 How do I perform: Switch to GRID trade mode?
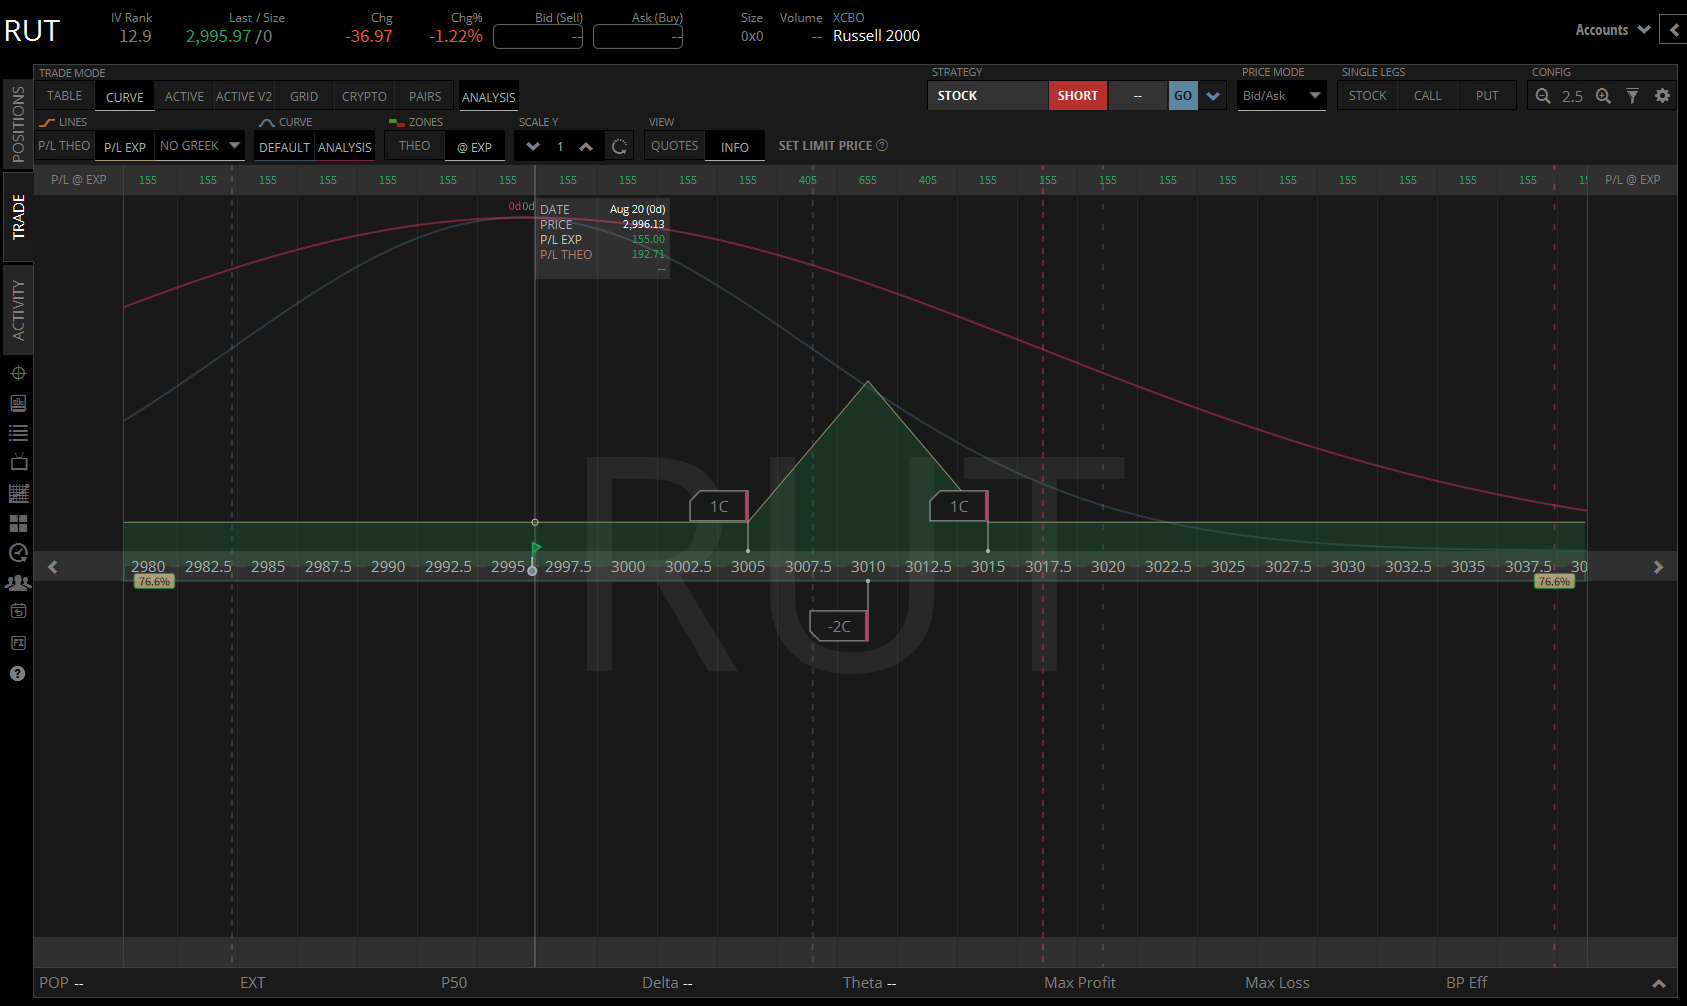(304, 97)
